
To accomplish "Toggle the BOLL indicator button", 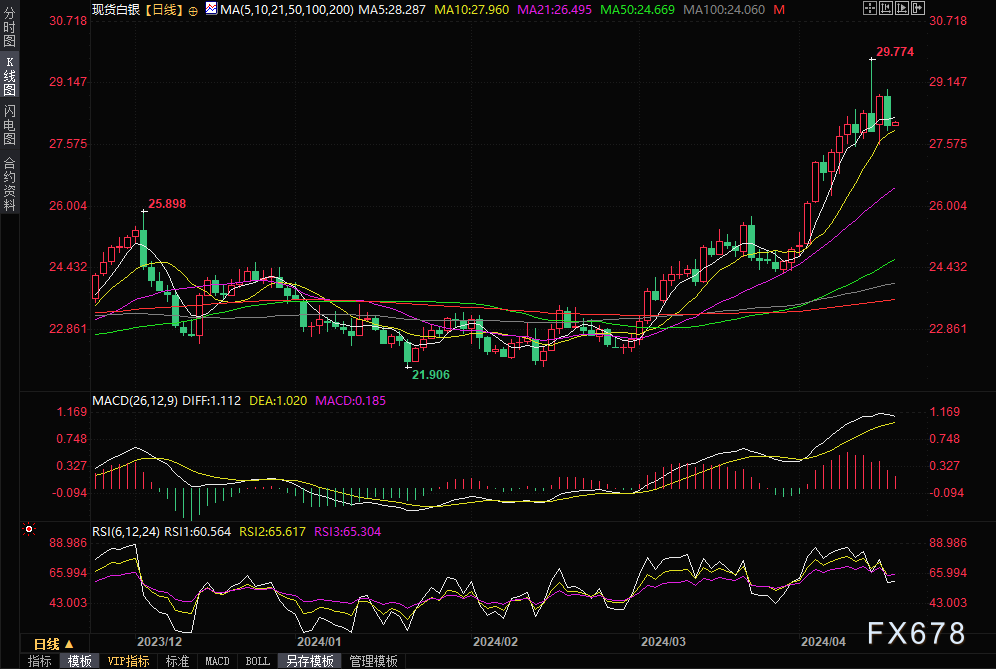I will pos(257,661).
